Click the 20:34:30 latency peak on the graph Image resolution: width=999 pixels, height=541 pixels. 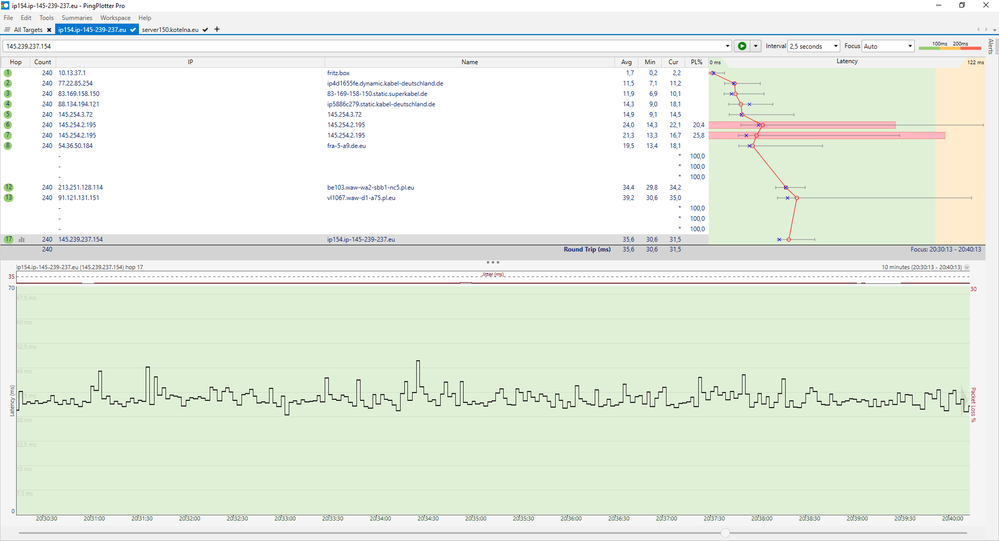coord(419,362)
